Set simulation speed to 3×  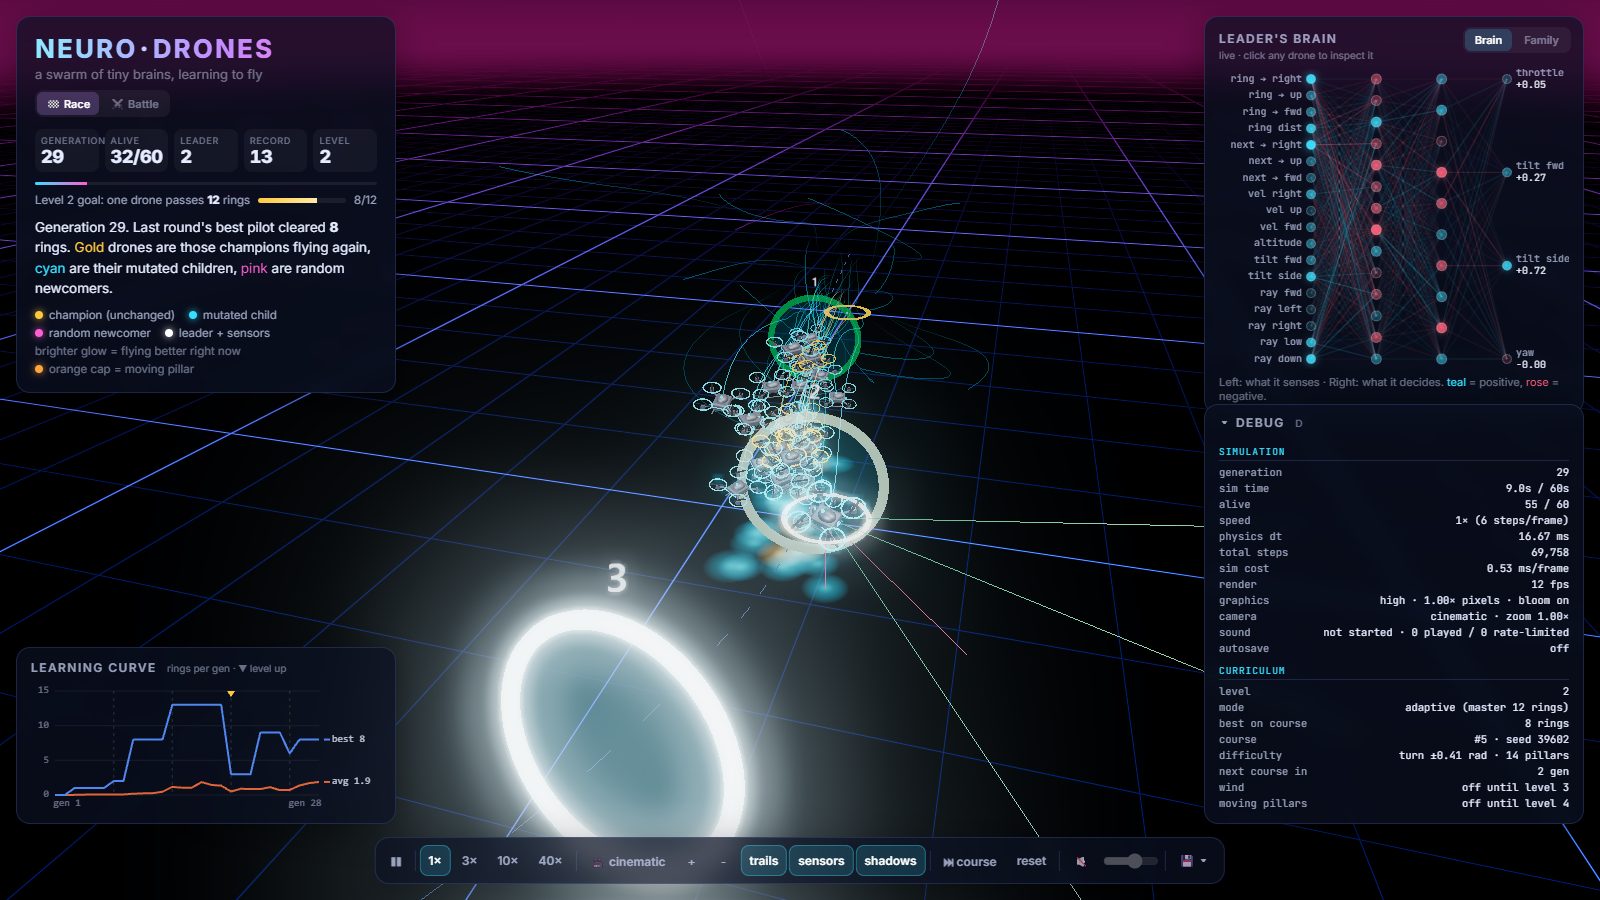click(x=469, y=861)
